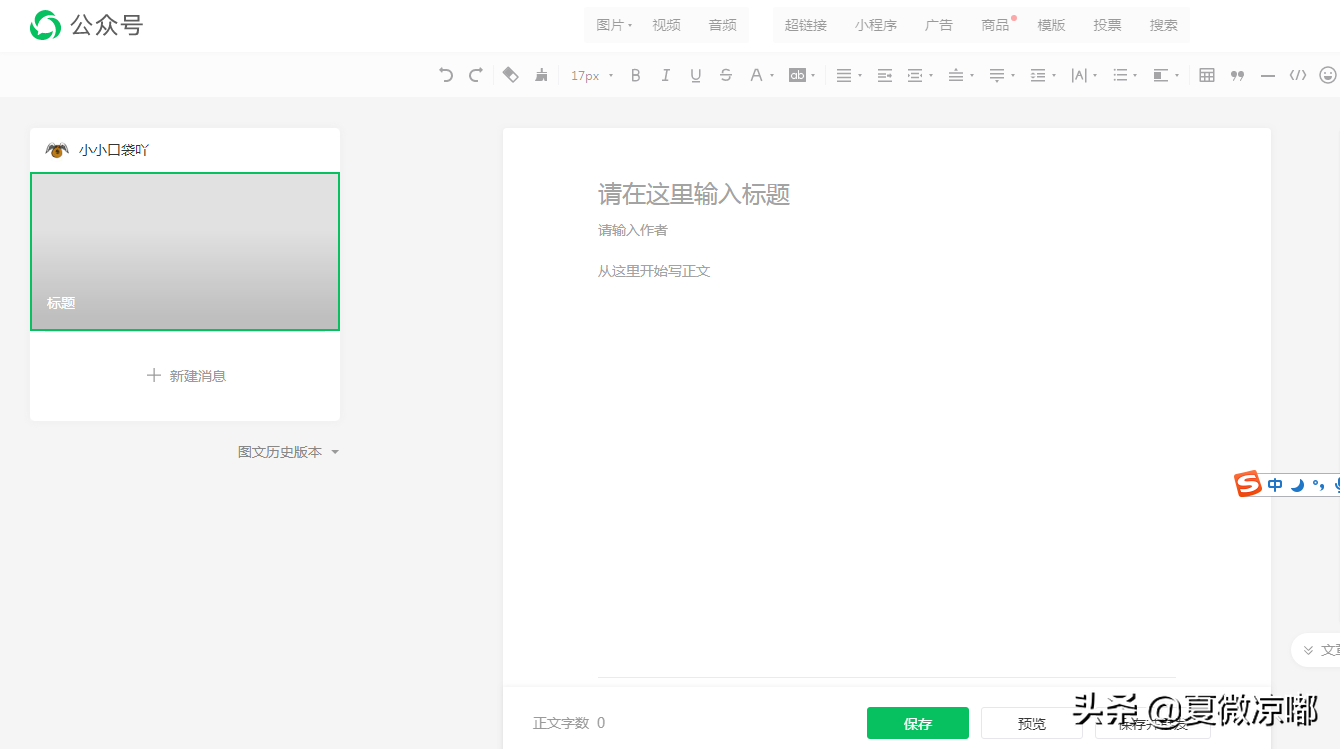Screen dimensions: 1340x749
Task: Click the green 保存 button
Action: [x=917, y=722]
